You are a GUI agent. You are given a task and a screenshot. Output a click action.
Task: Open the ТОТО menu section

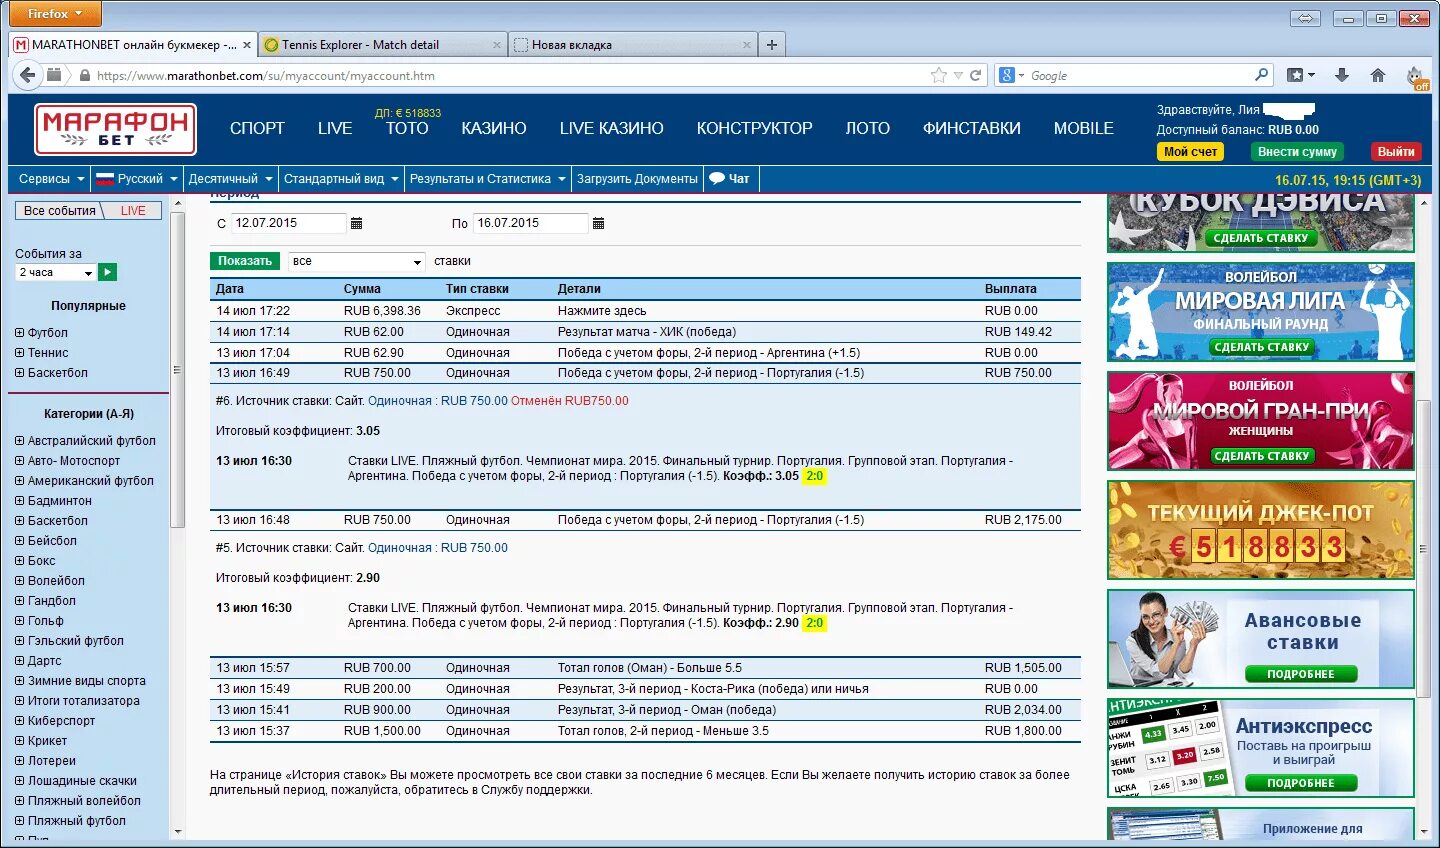click(x=407, y=128)
